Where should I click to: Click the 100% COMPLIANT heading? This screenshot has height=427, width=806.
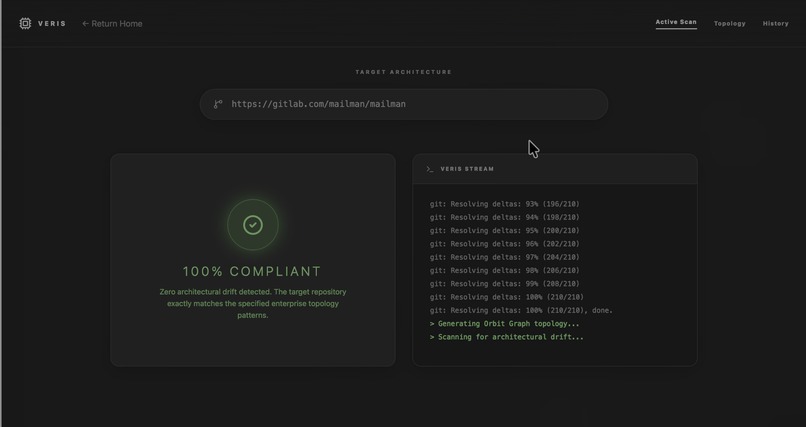[252, 271]
